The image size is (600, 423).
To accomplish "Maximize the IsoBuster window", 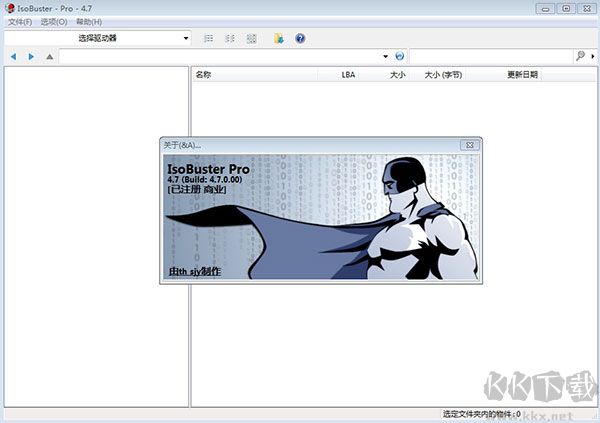I will pyautogui.click(x=567, y=8).
